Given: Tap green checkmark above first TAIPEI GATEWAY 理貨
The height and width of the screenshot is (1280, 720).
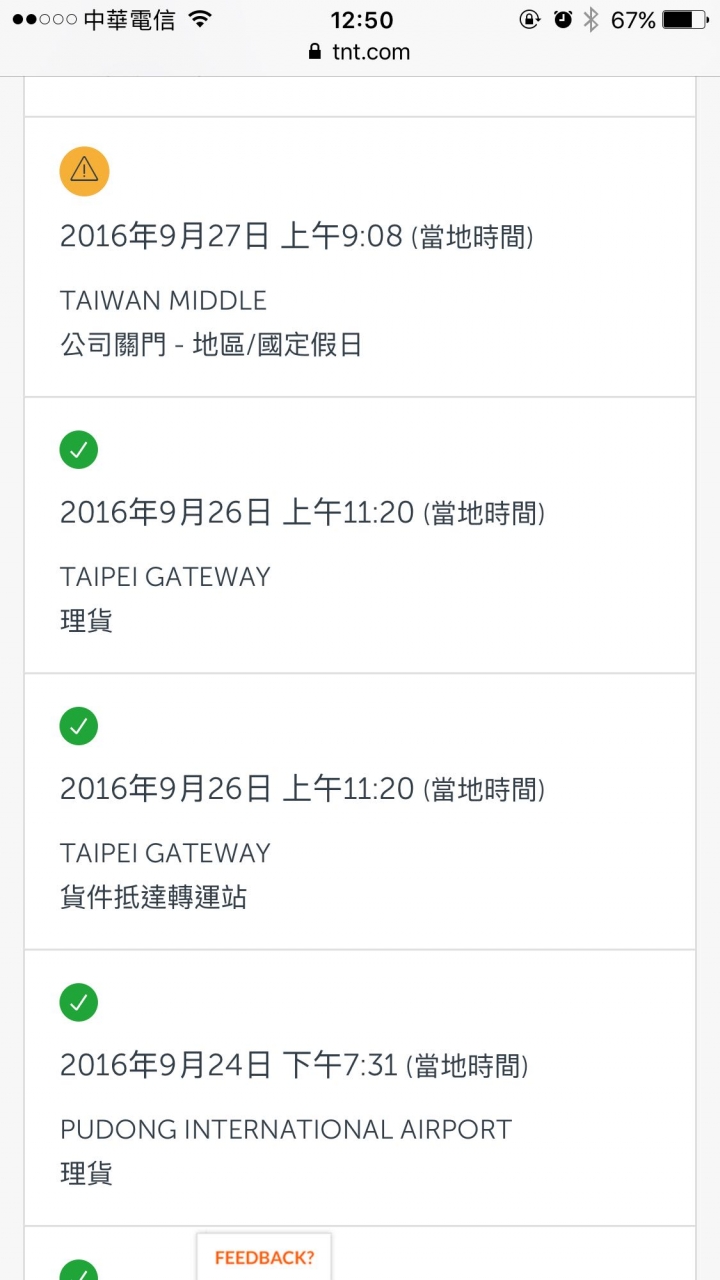Looking at the screenshot, I should pos(79,449).
